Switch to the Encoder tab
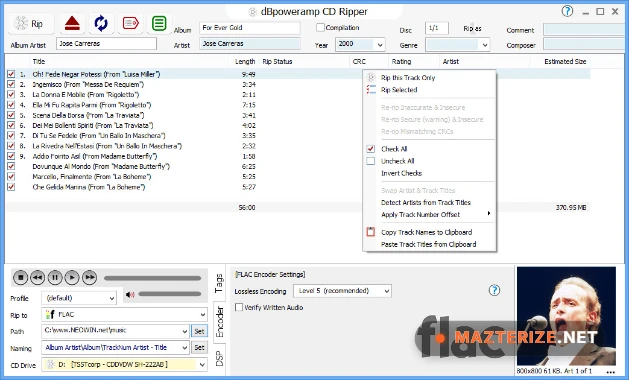The width and height of the screenshot is (629, 380). [219, 321]
